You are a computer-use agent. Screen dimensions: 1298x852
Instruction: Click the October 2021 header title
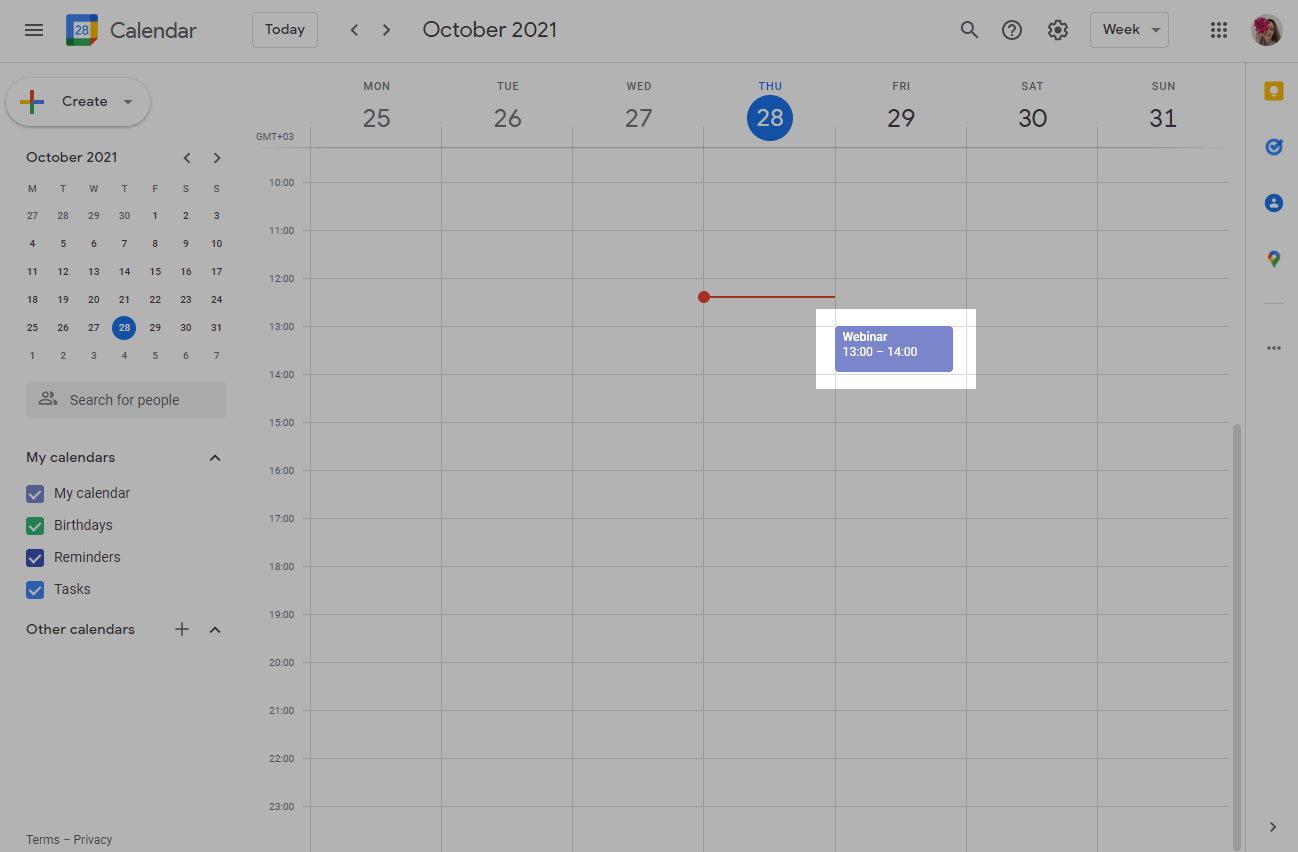click(x=490, y=30)
